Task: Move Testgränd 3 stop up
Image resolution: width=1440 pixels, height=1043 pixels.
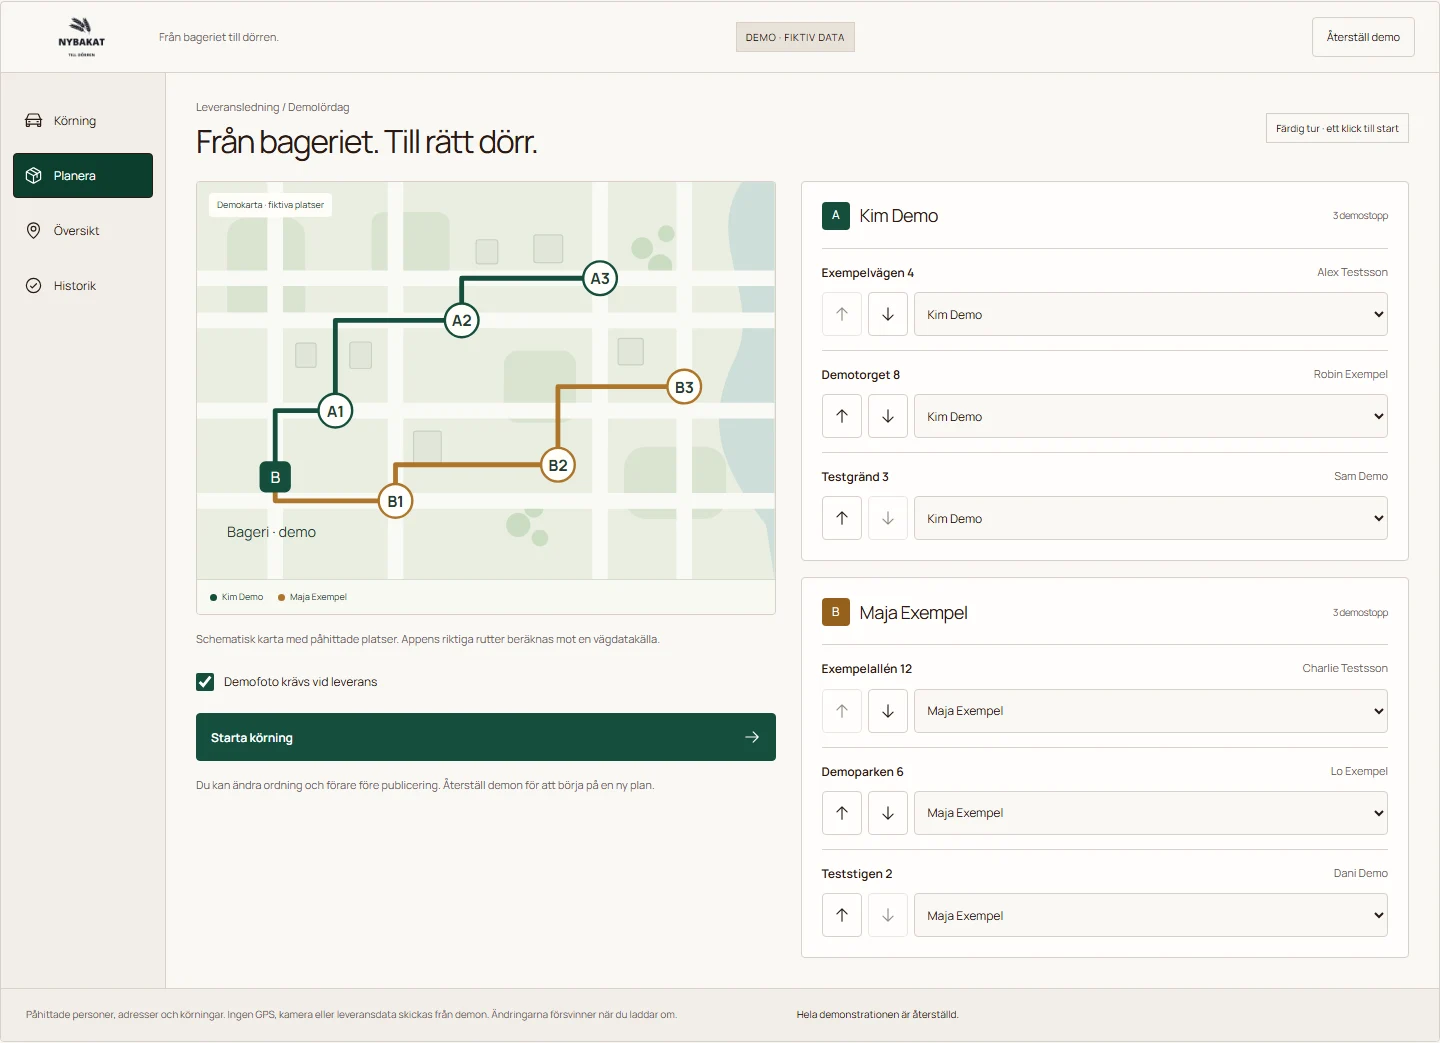Action: (x=842, y=518)
